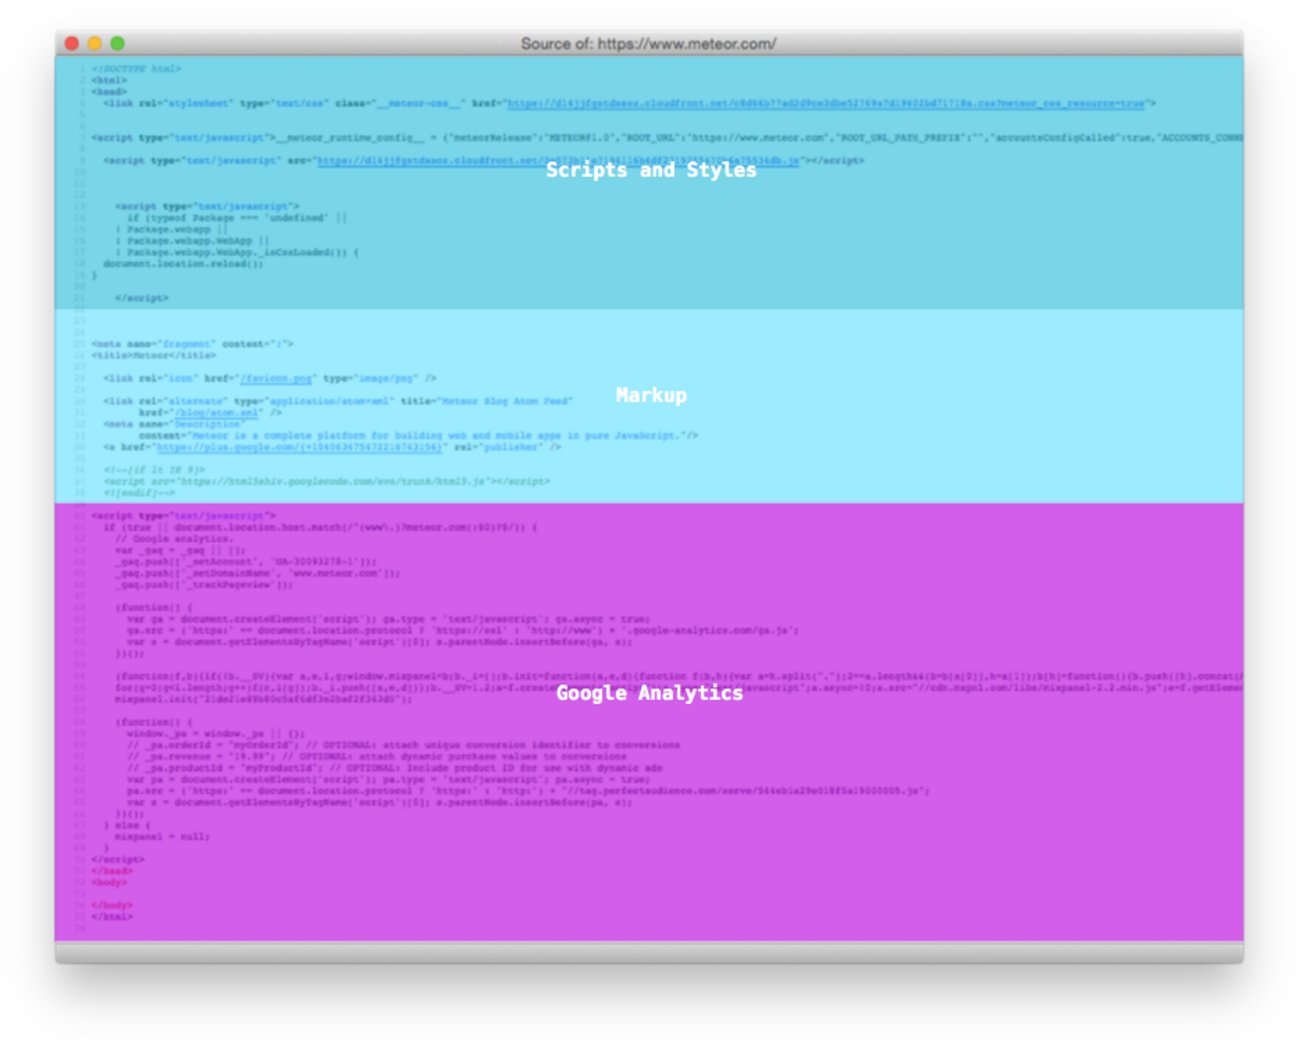
Task: Click the Google Analytics section label
Action: coord(650,694)
